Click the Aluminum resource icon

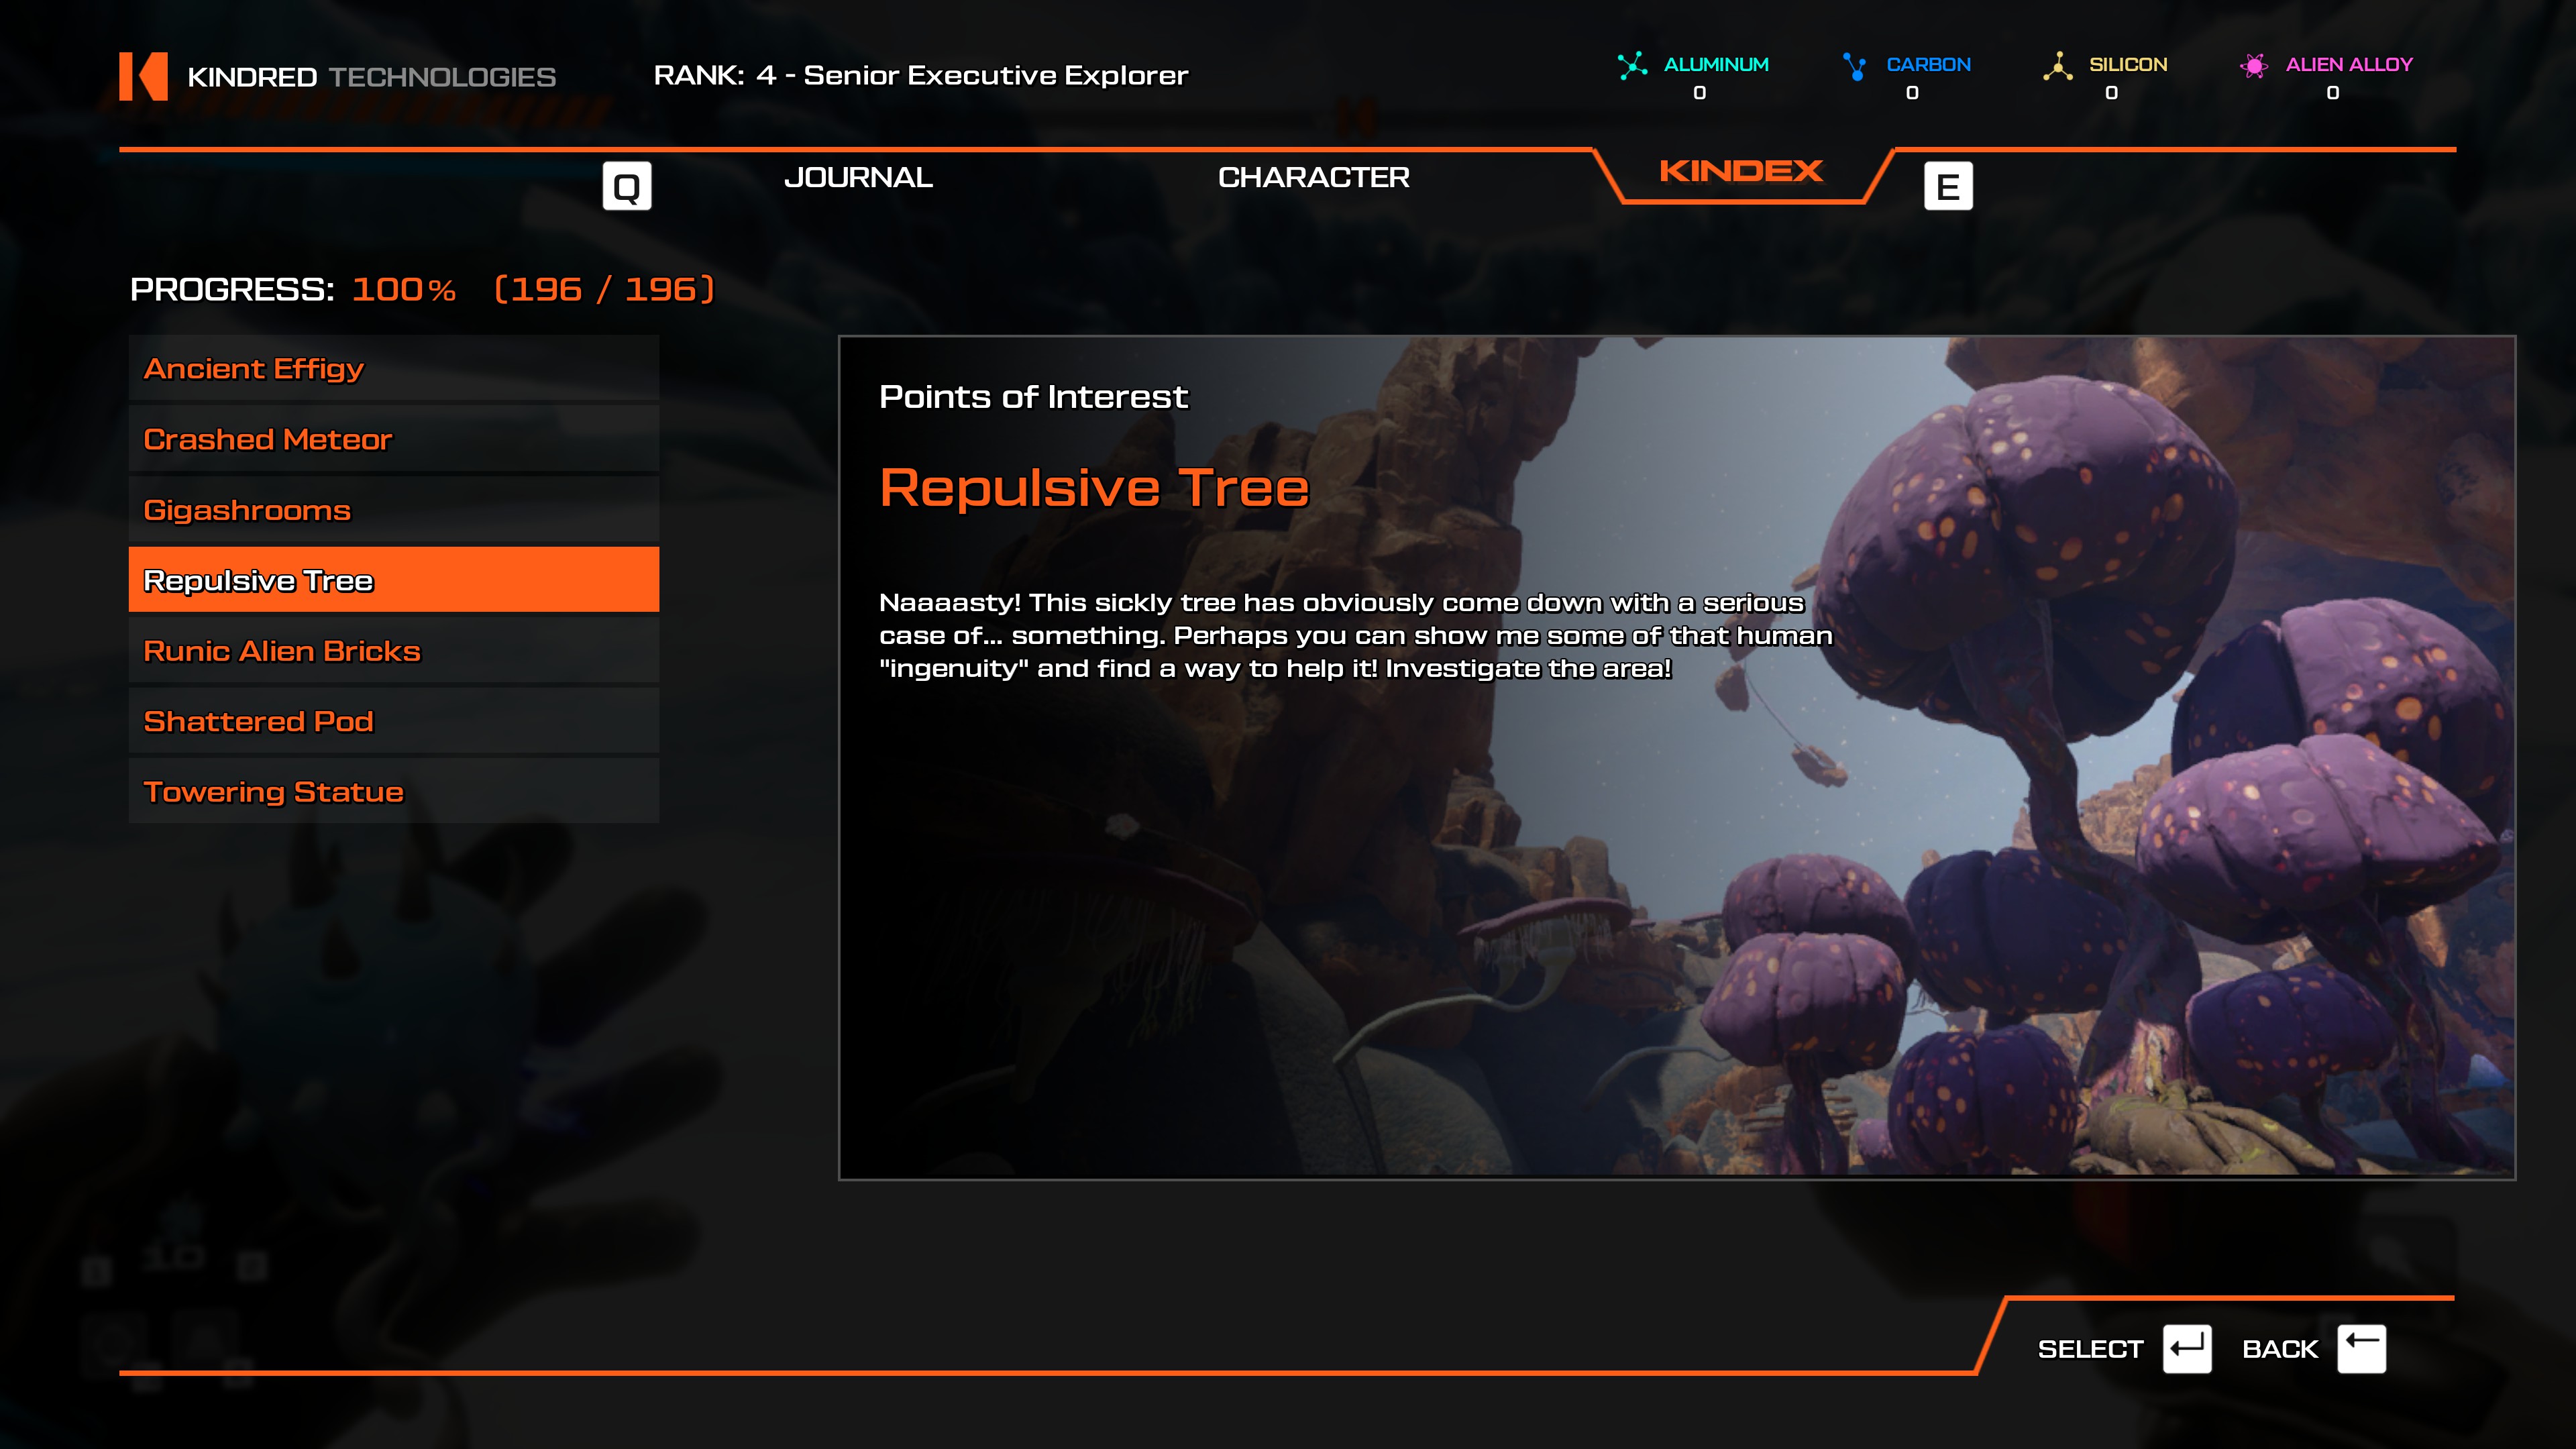tap(1632, 66)
